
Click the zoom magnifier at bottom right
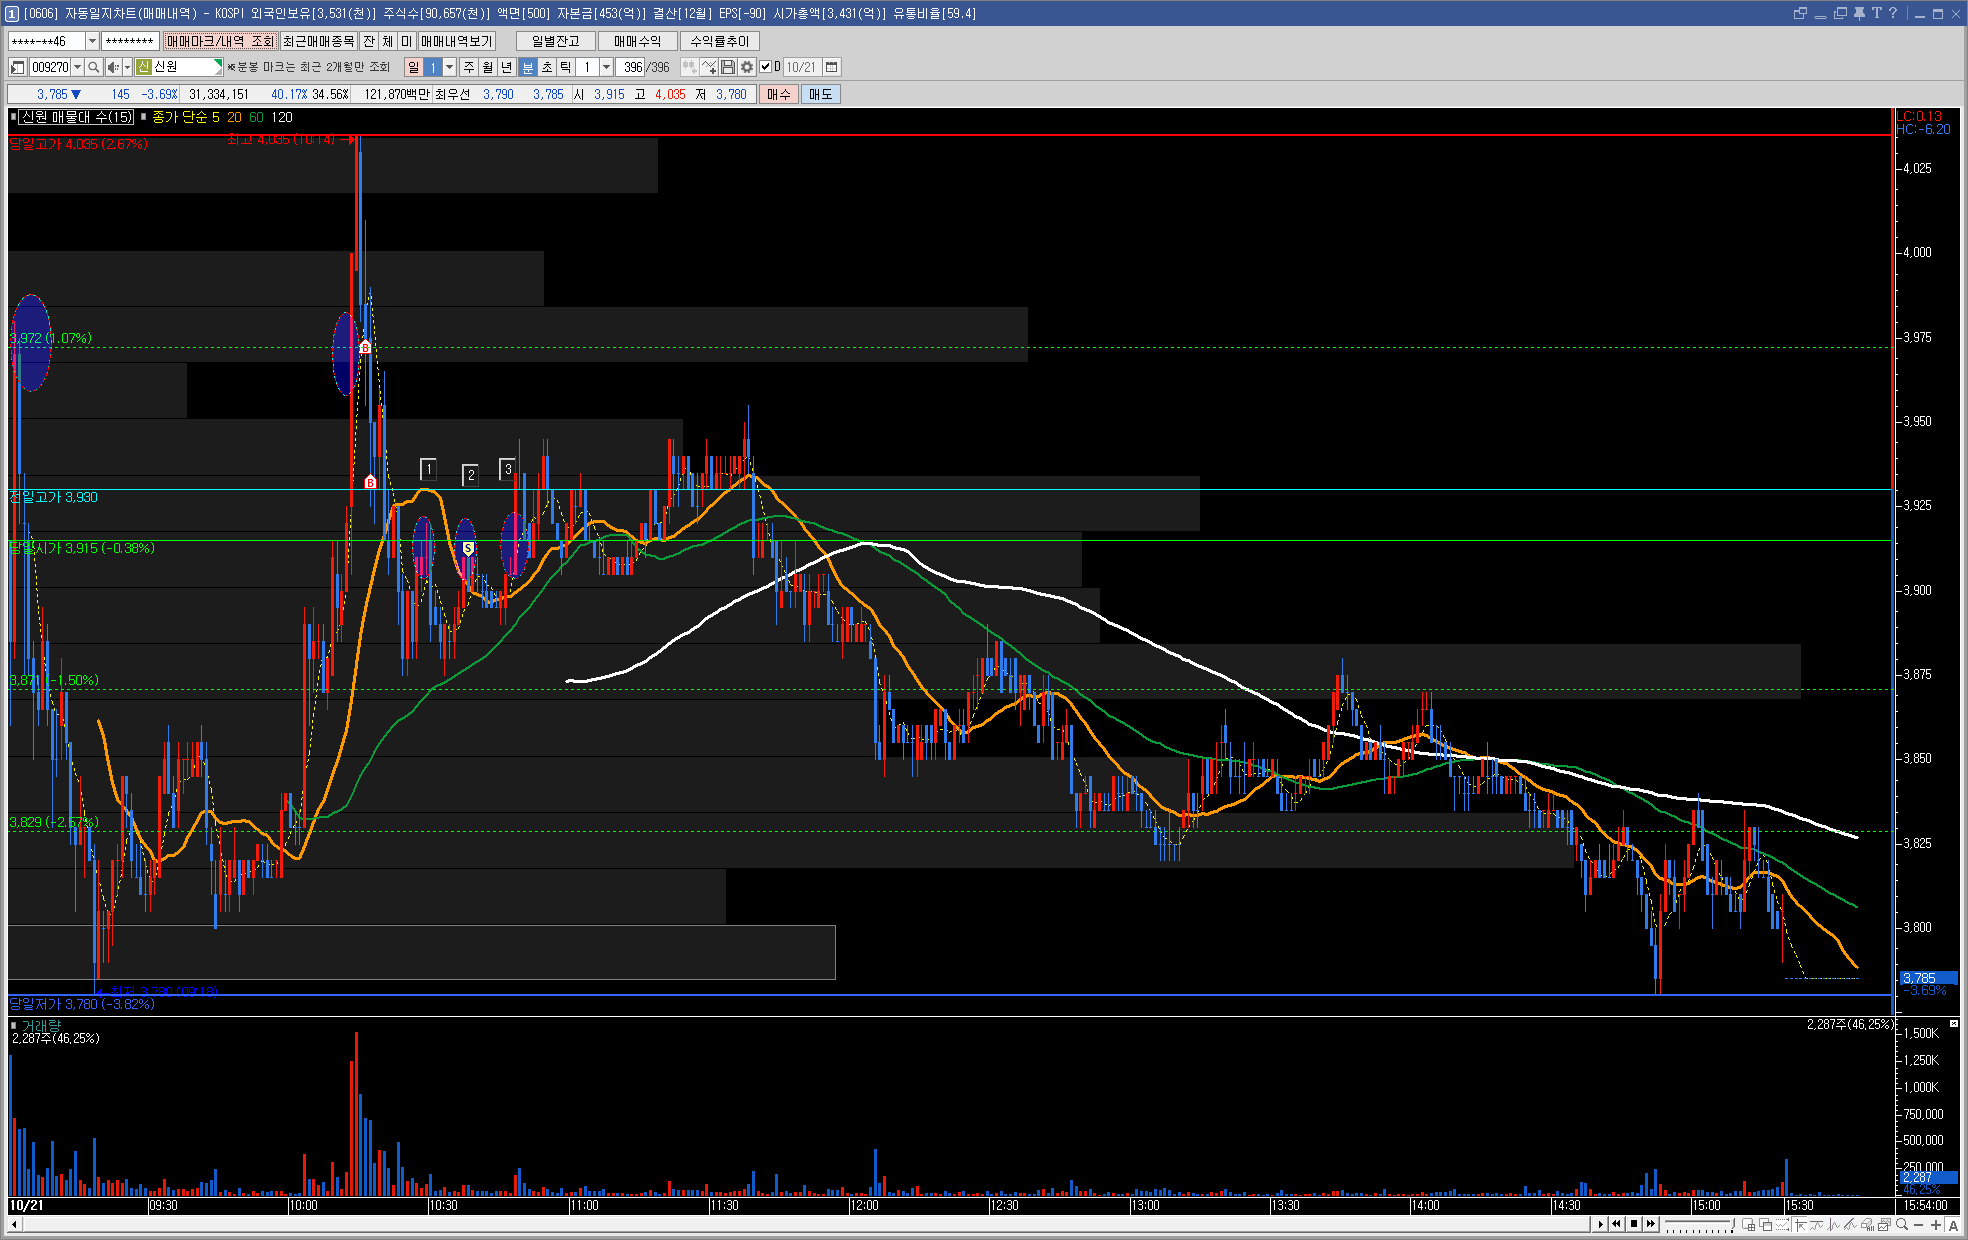[x=1901, y=1224]
